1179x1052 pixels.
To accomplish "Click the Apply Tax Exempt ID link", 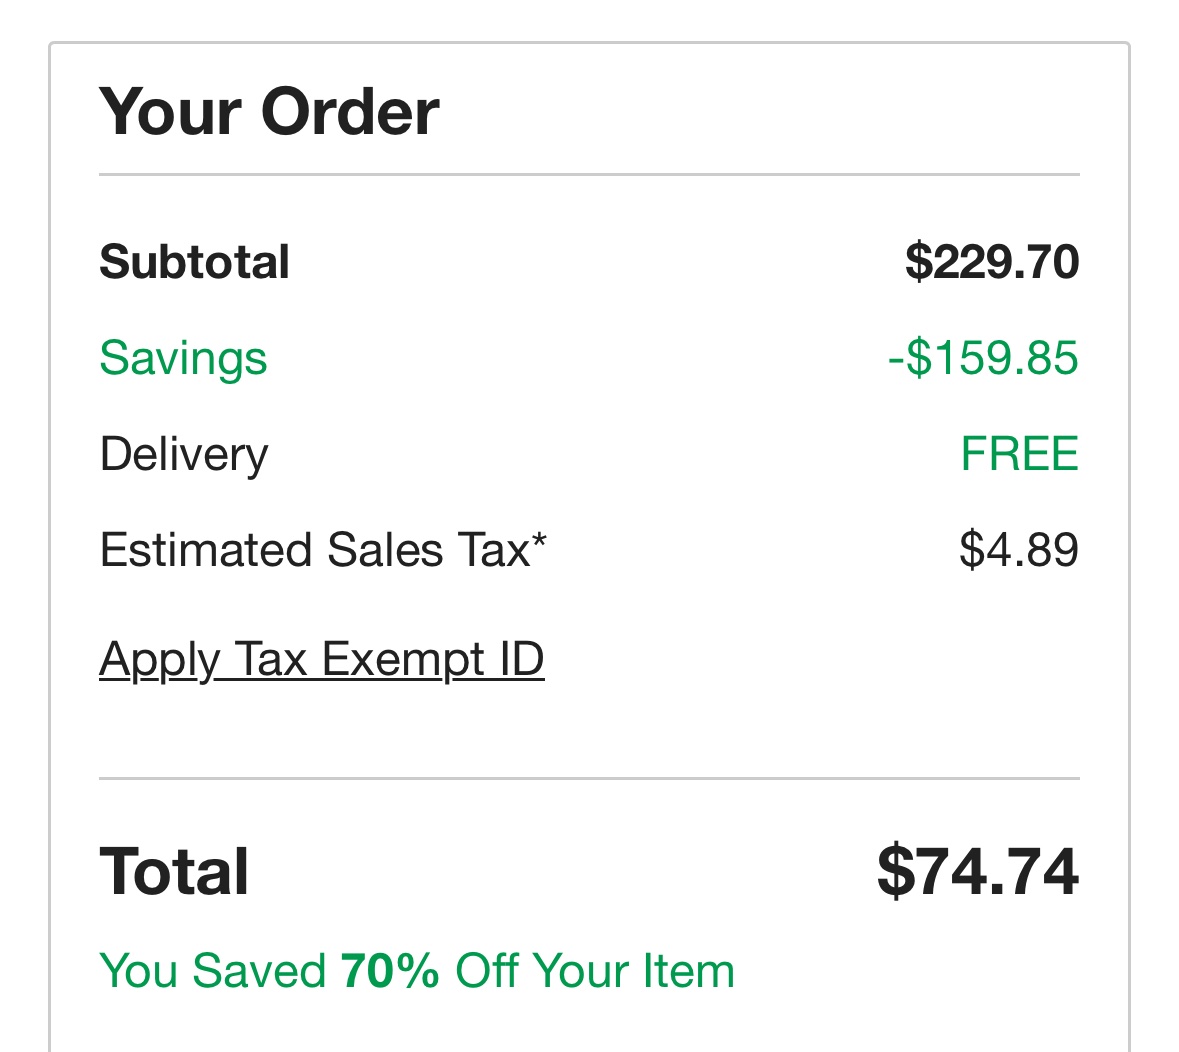I will pyautogui.click(x=321, y=660).
